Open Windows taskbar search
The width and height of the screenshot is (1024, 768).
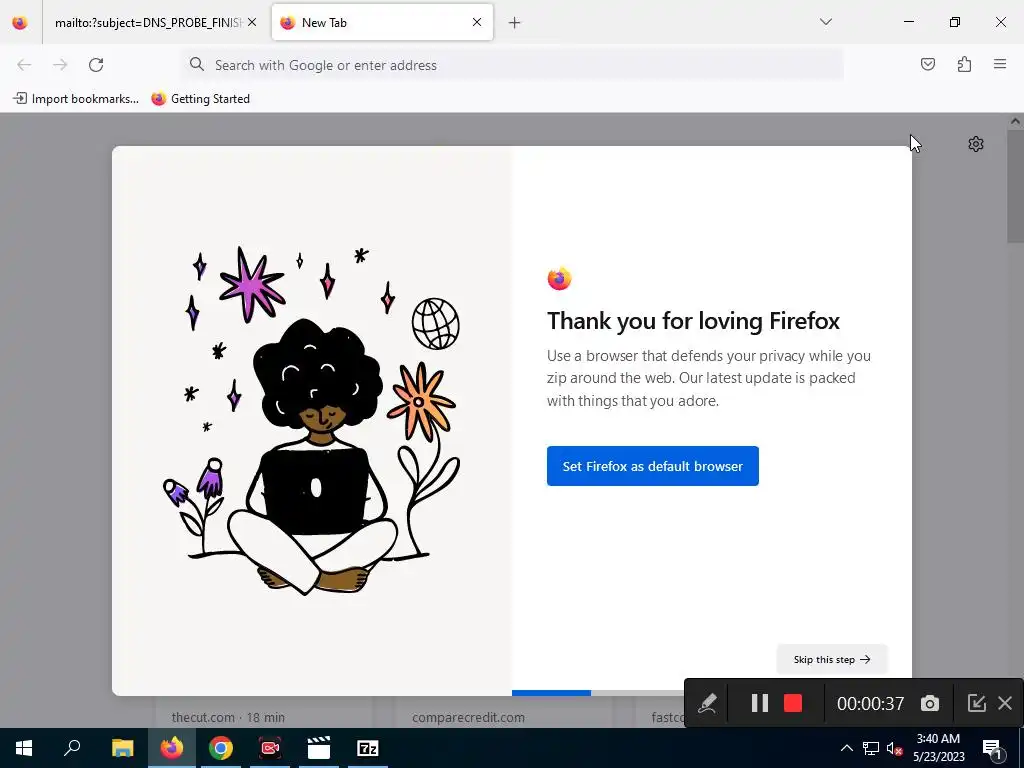[x=72, y=748]
